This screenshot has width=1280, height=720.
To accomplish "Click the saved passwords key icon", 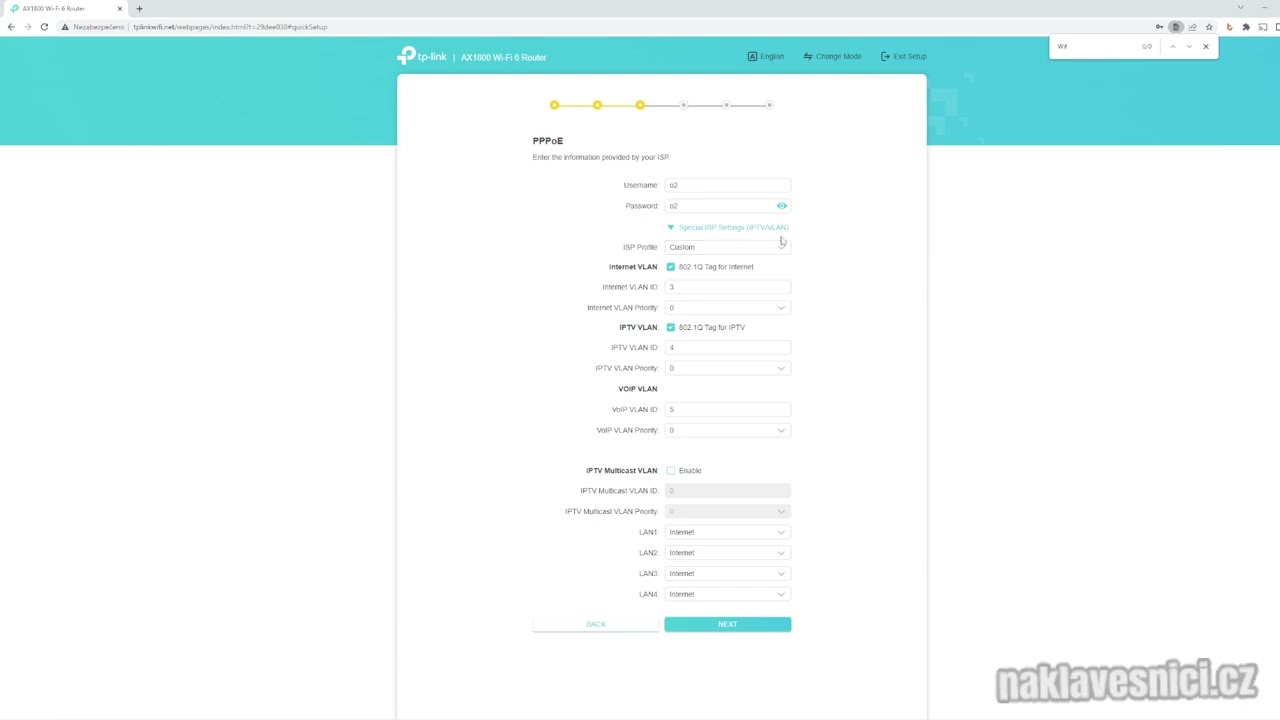I will (x=1159, y=27).
